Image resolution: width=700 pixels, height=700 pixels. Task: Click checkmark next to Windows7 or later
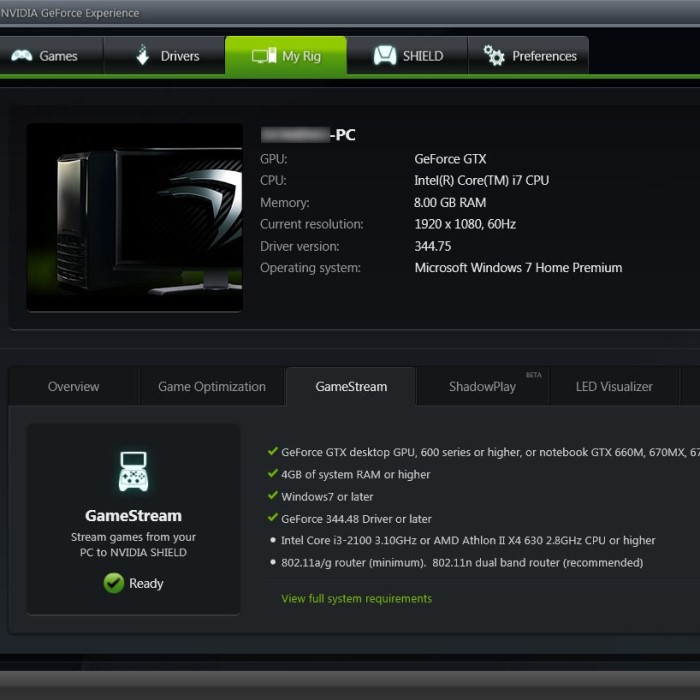click(272, 496)
